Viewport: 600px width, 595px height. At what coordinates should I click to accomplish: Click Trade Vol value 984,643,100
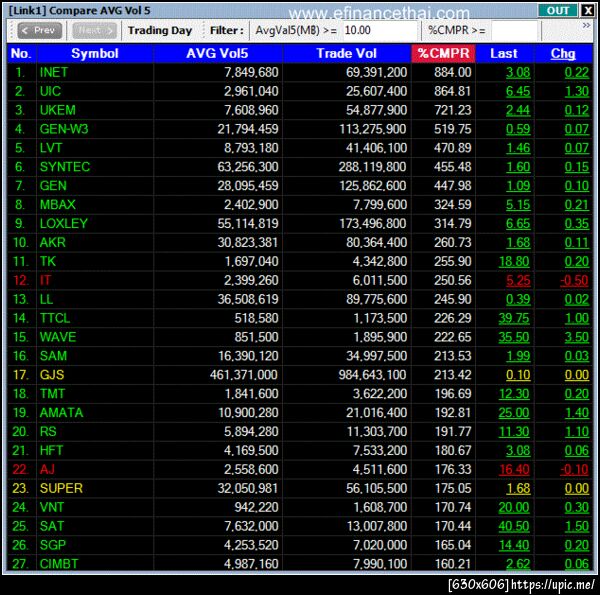click(x=373, y=375)
